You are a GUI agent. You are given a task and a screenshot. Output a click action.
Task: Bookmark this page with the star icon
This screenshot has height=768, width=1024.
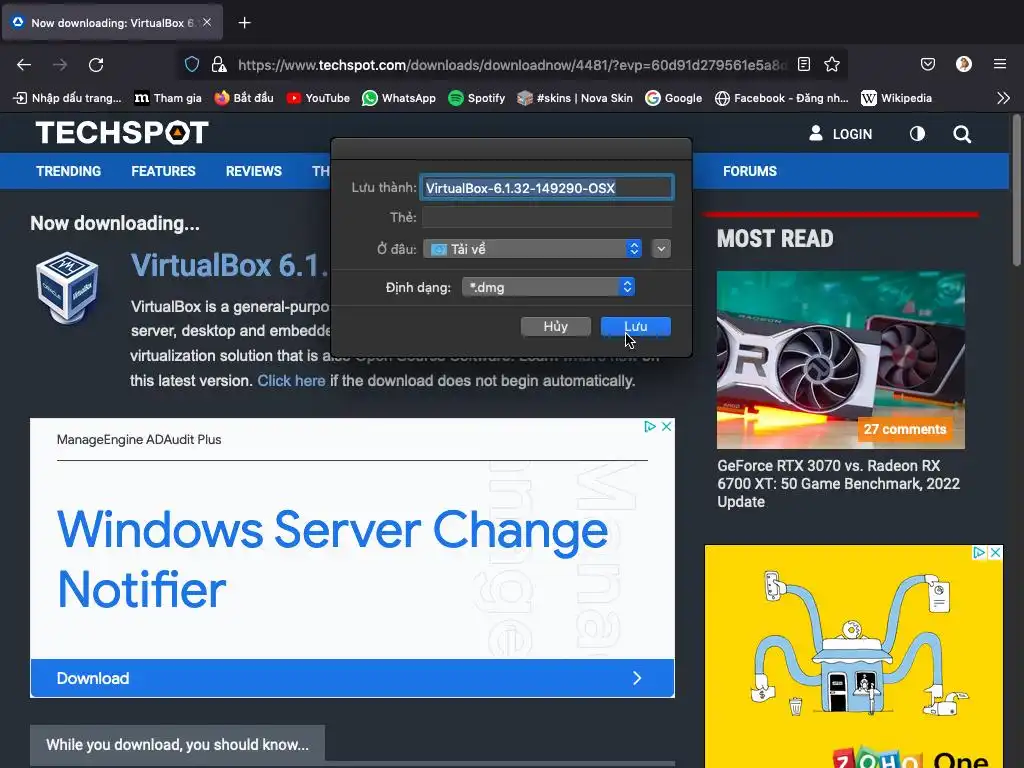tap(832, 64)
